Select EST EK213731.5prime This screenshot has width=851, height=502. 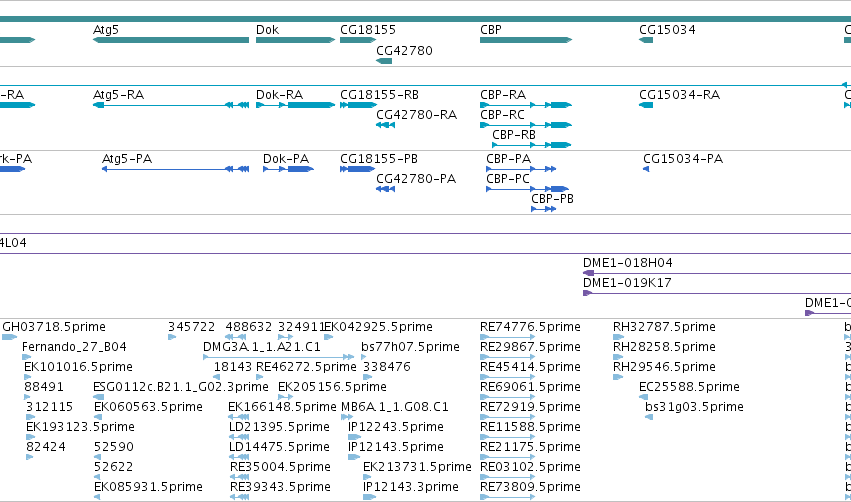tap(366, 478)
